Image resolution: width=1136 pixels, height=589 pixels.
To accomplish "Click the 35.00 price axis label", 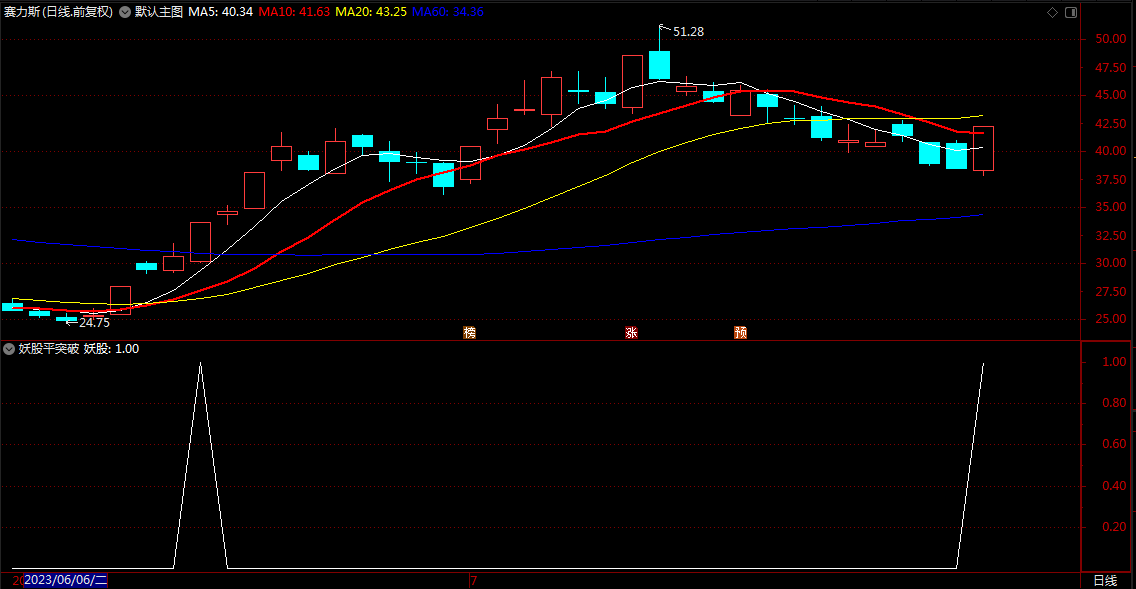I will [x=1111, y=207].
